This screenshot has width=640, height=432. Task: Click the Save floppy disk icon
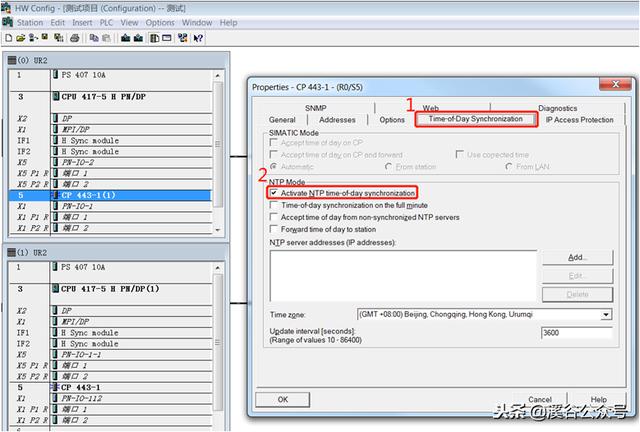tap(45, 37)
